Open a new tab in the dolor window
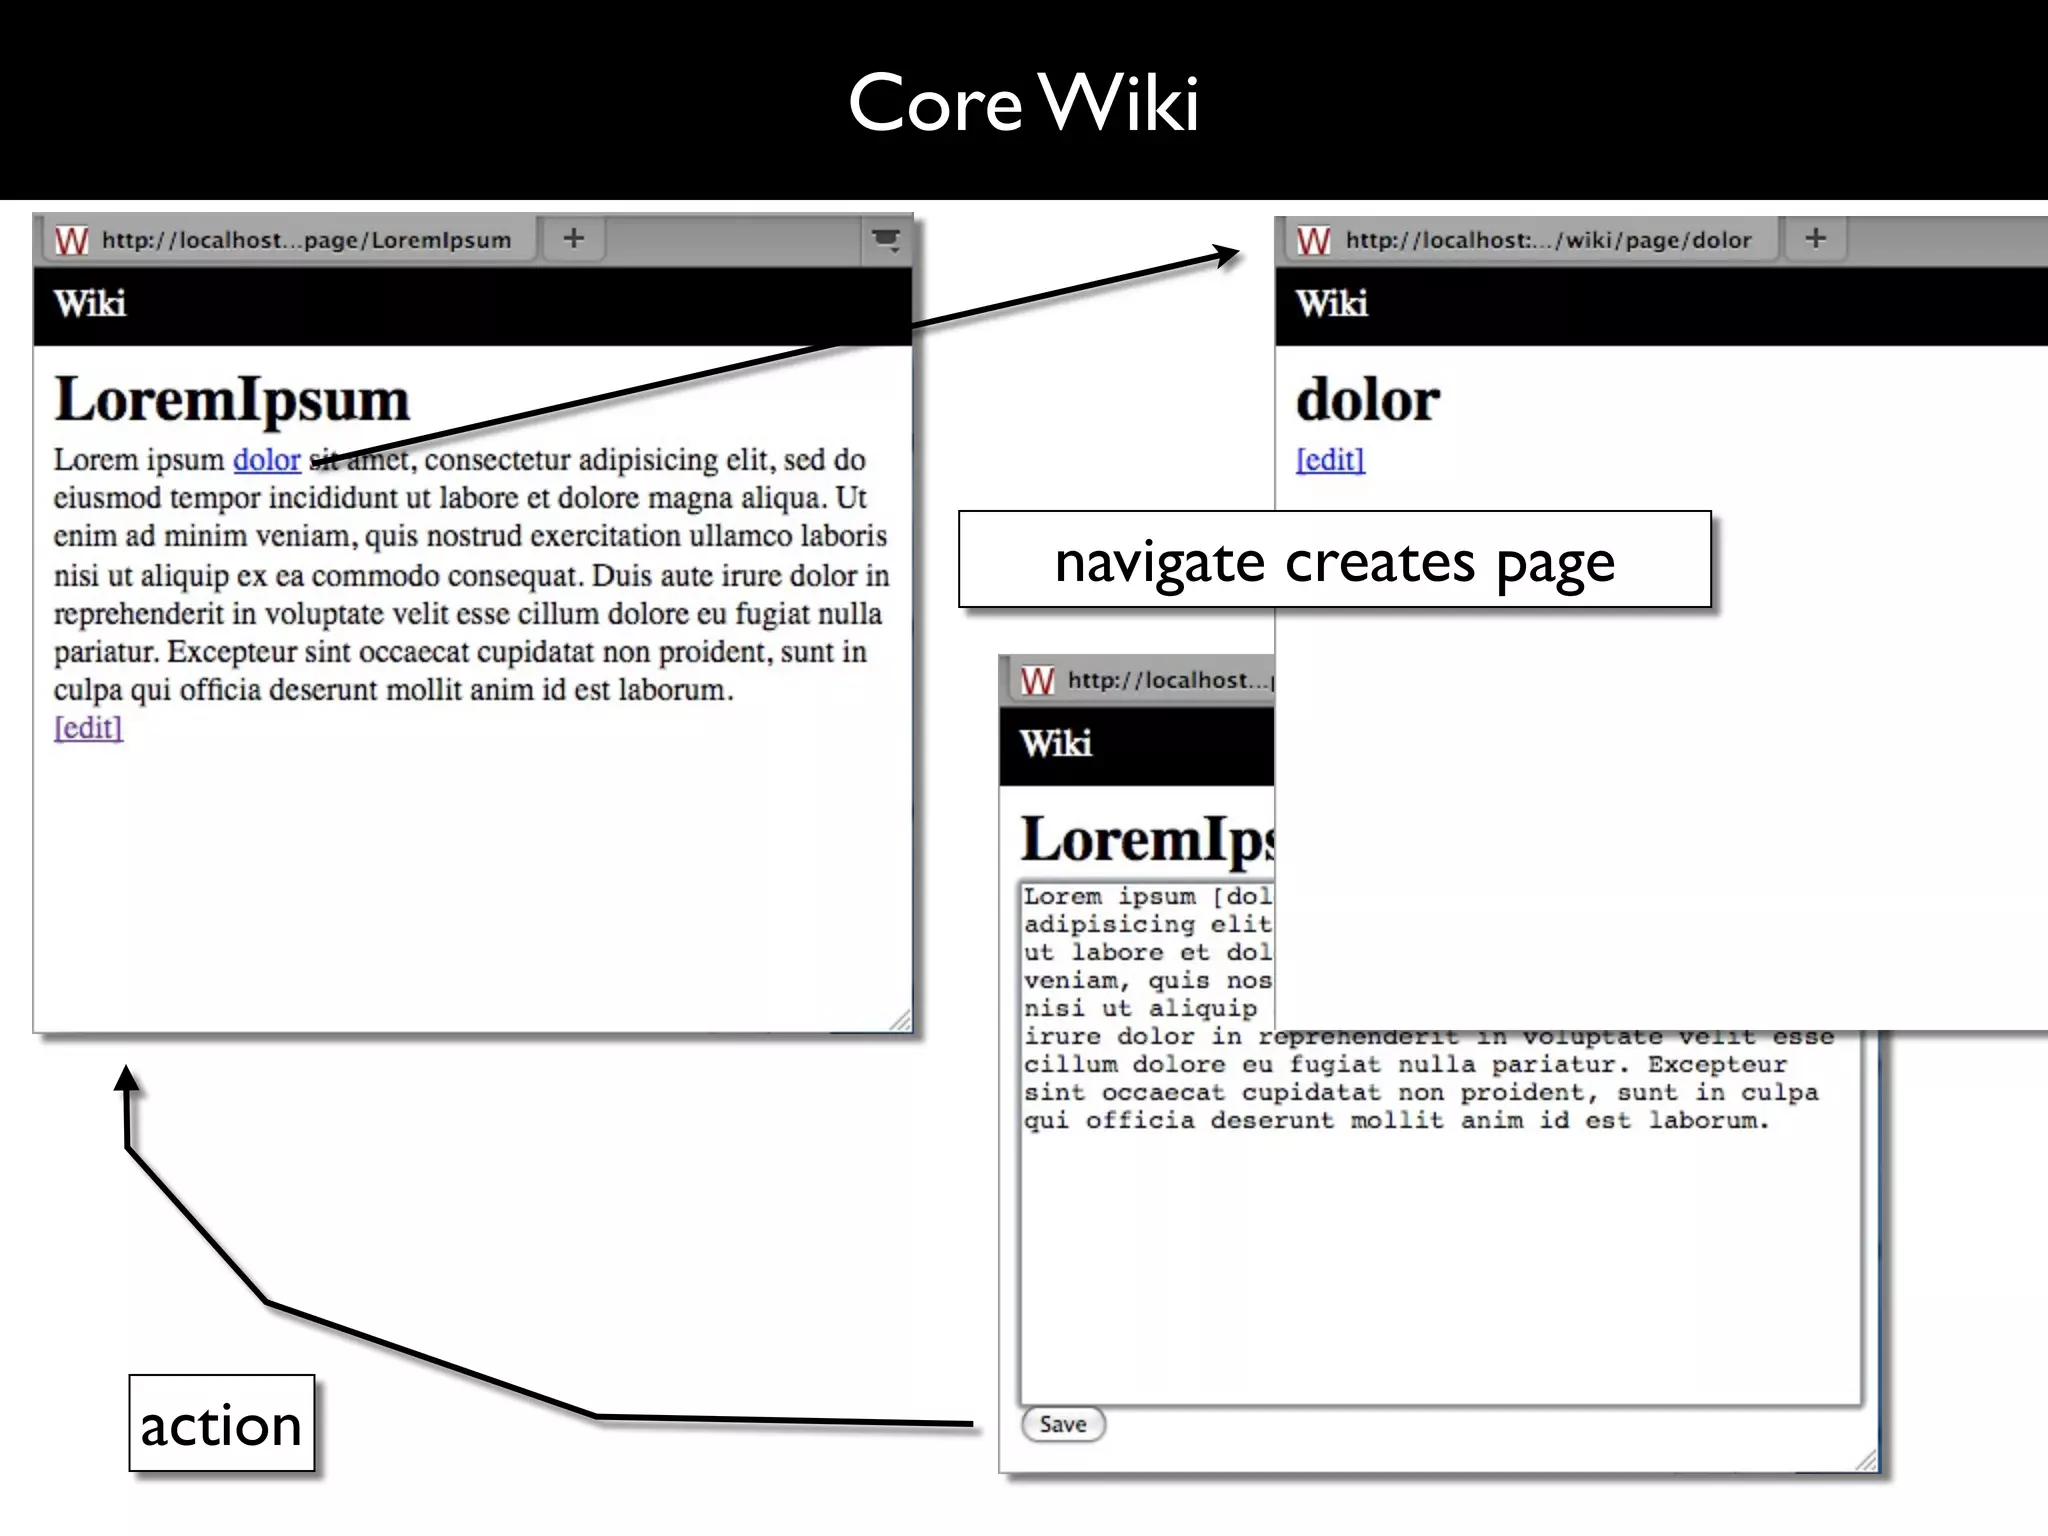Image resolution: width=2048 pixels, height=1536 pixels. [x=1816, y=239]
